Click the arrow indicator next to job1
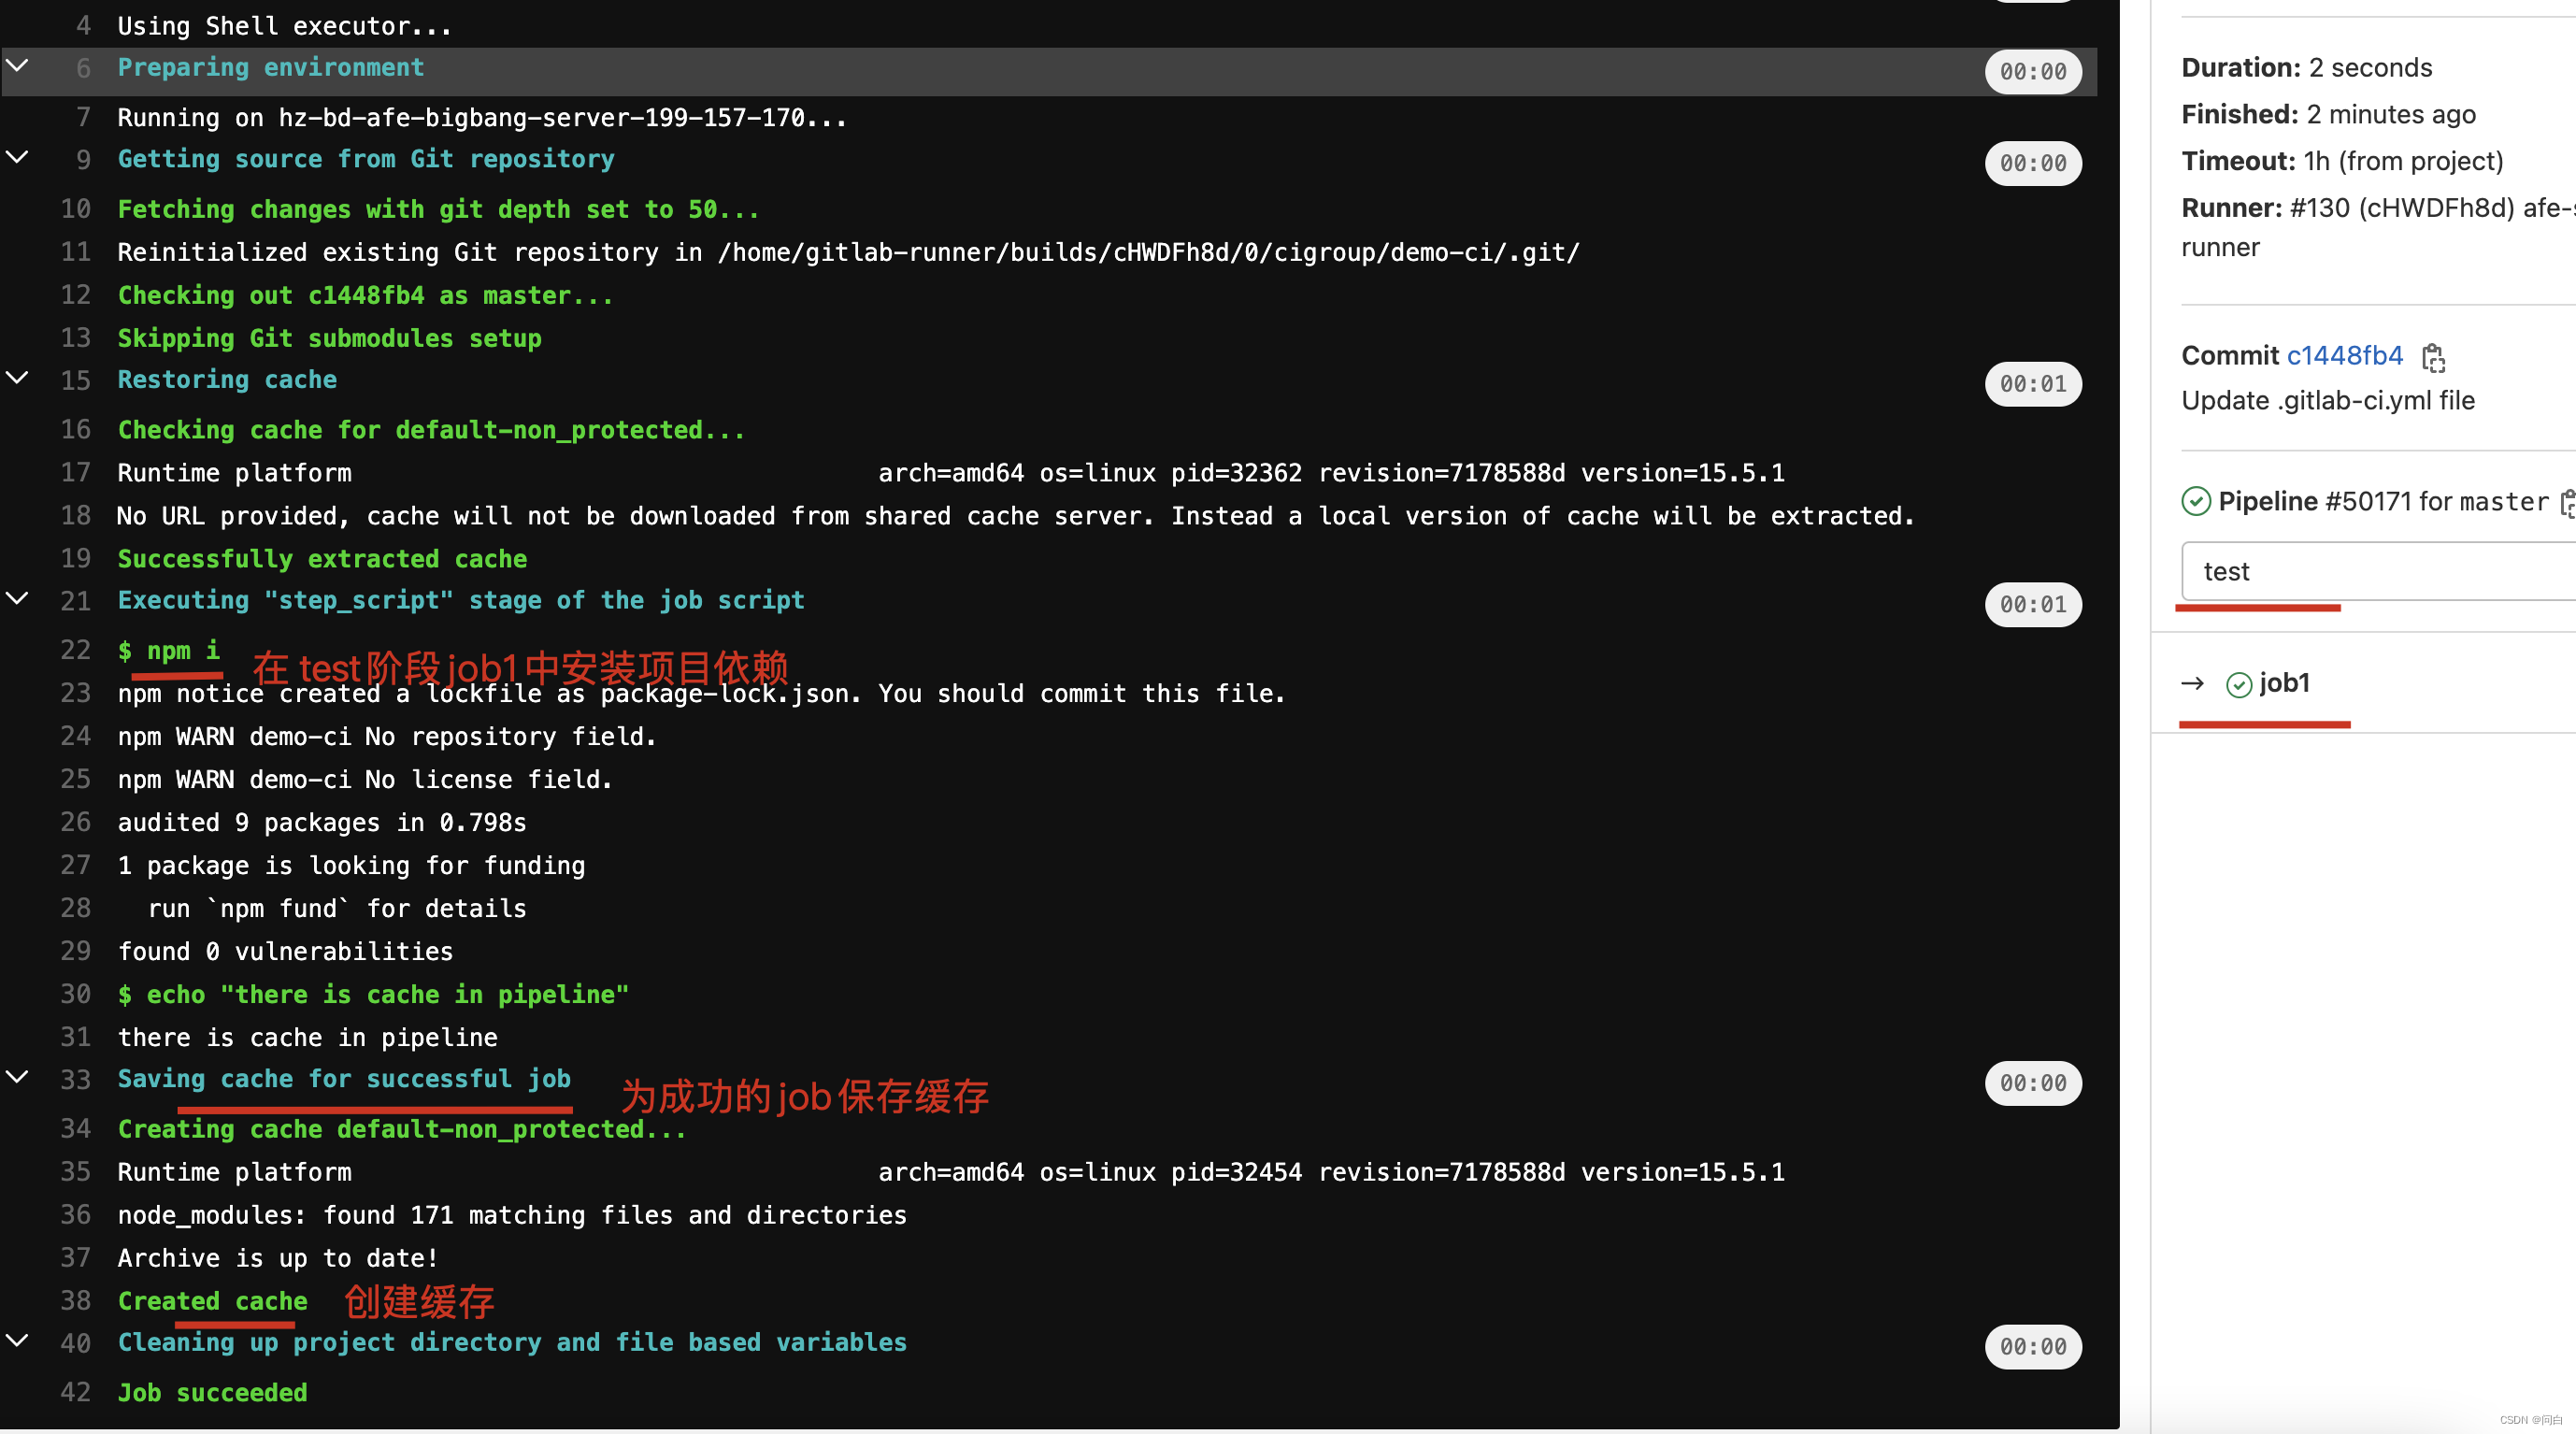This screenshot has height=1434, width=2576. click(x=2192, y=684)
